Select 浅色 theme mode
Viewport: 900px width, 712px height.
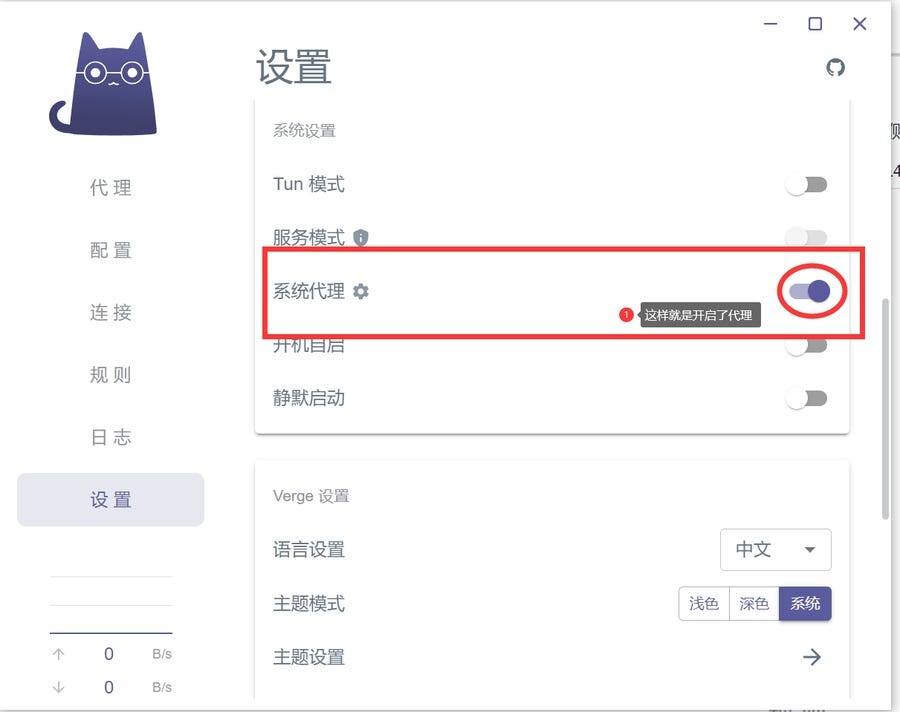click(x=704, y=603)
